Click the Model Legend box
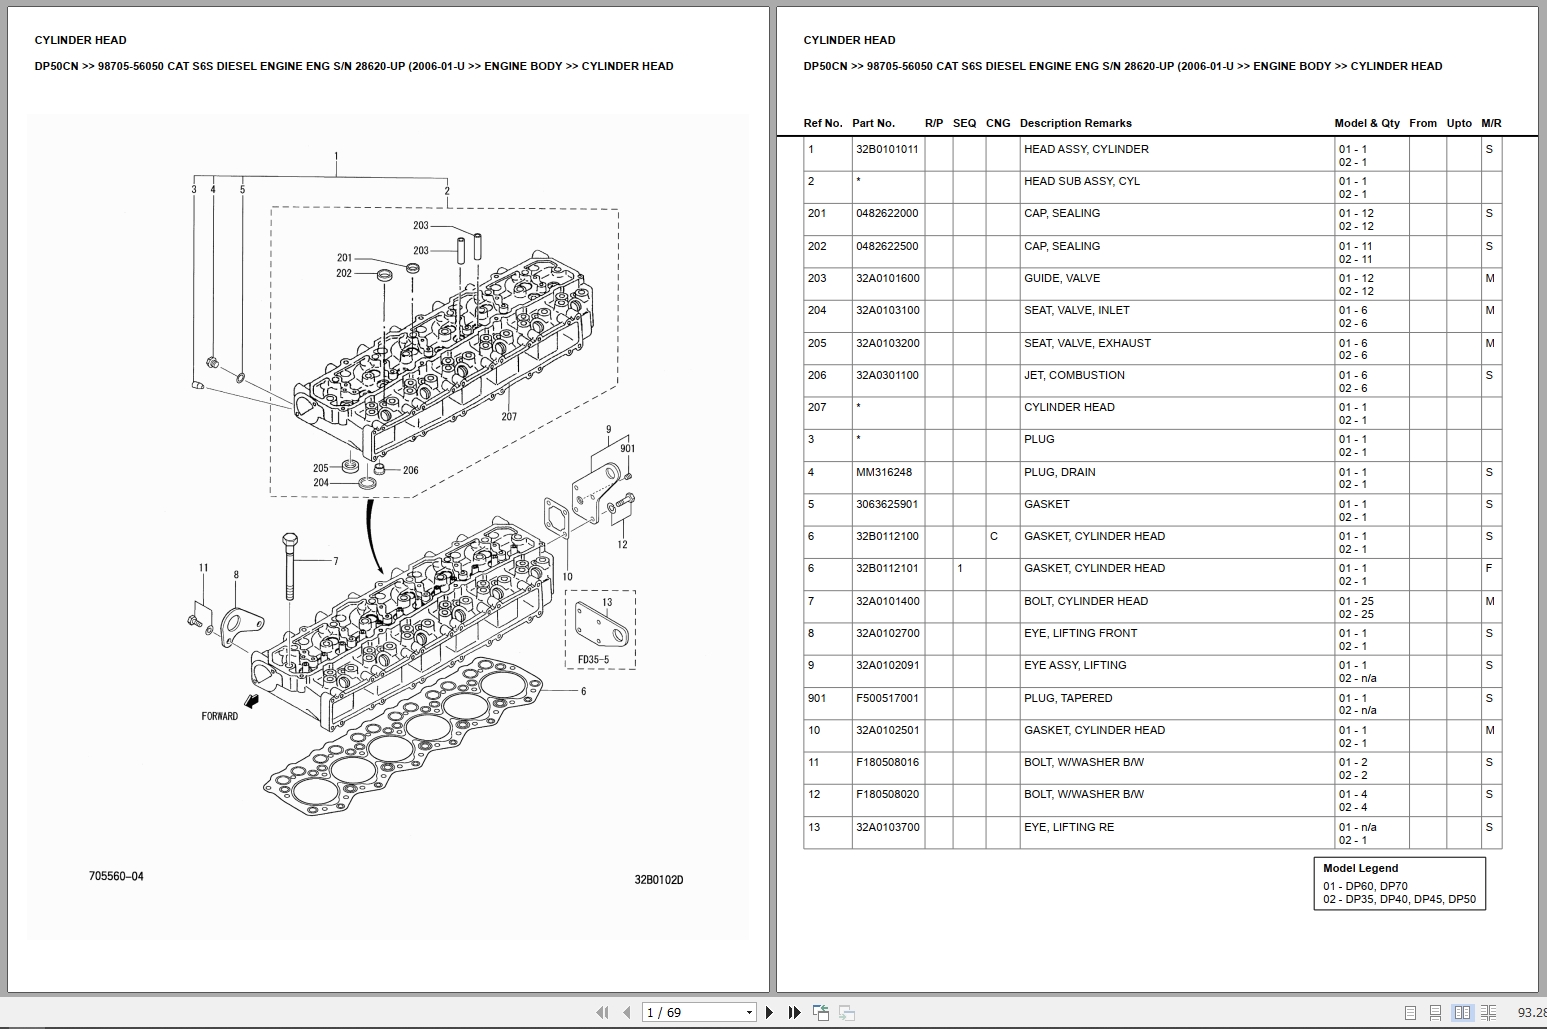This screenshot has height=1029, width=1547. [1400, 883]
